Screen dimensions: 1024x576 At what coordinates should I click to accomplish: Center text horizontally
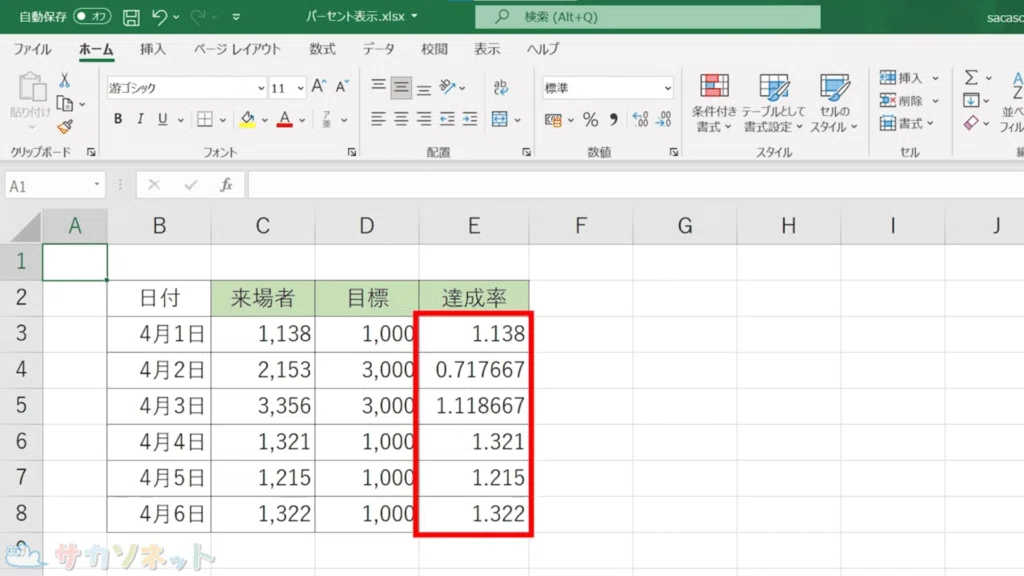(401, 119)
